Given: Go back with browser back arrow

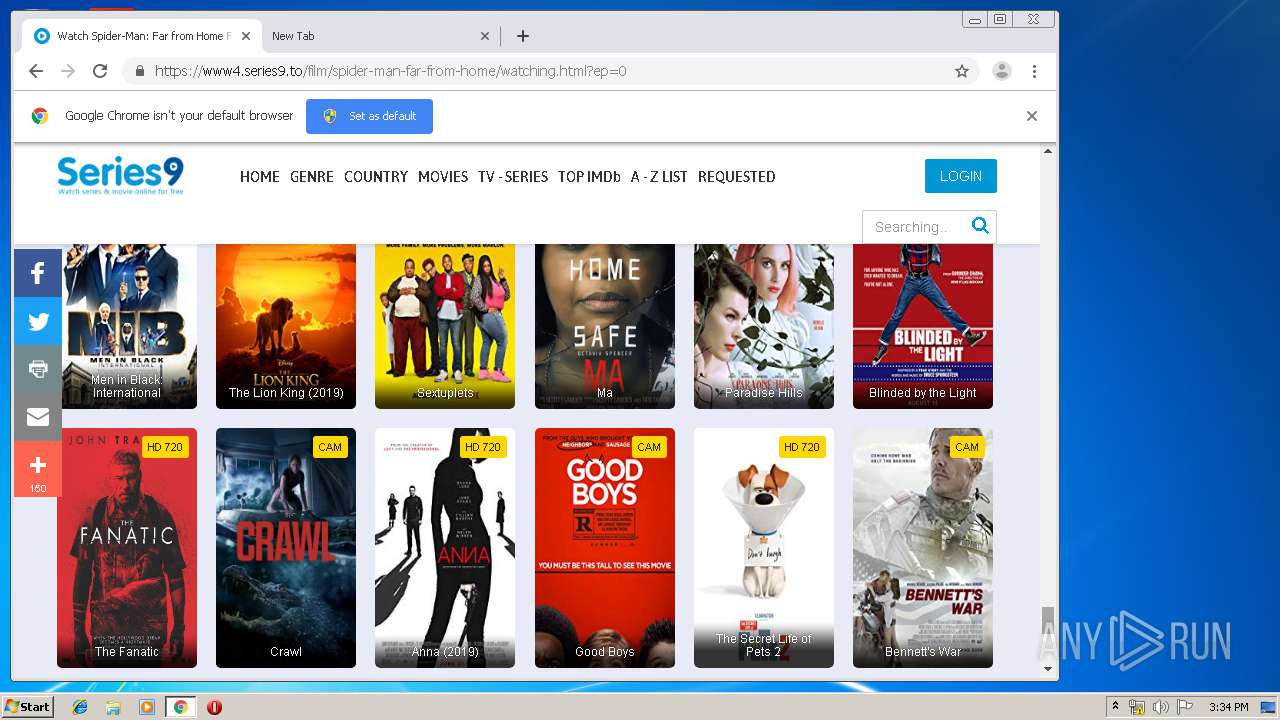Looking at the screenshot, I should pyautogui.click(x=36, y=71).
